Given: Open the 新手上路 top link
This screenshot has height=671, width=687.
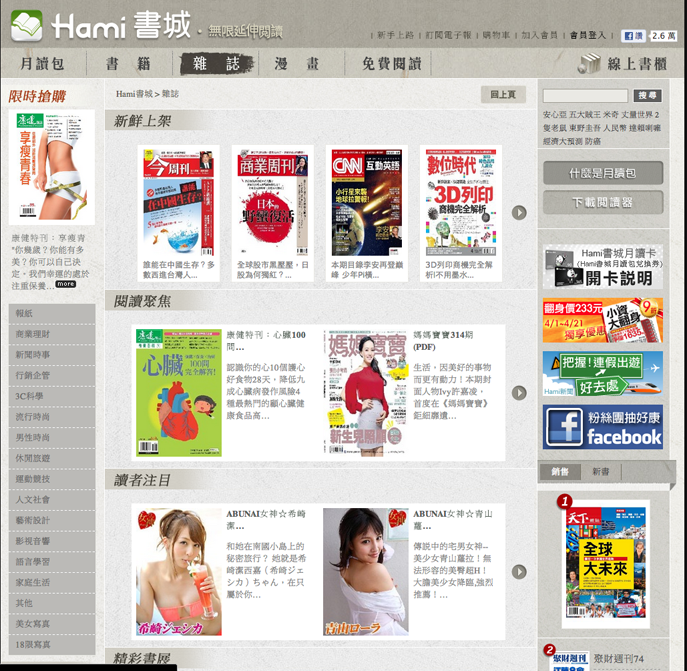Looking at the screenshot, I should tap(395, 35).
